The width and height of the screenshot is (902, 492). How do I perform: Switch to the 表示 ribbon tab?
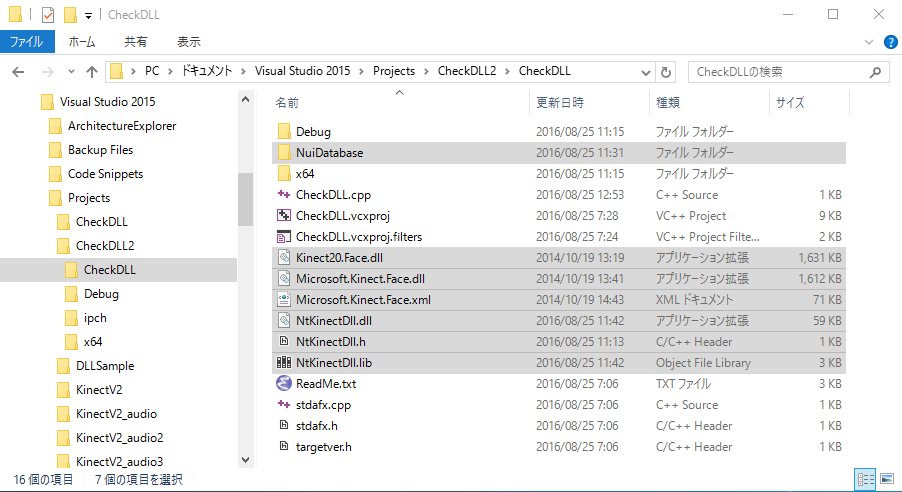188,42
